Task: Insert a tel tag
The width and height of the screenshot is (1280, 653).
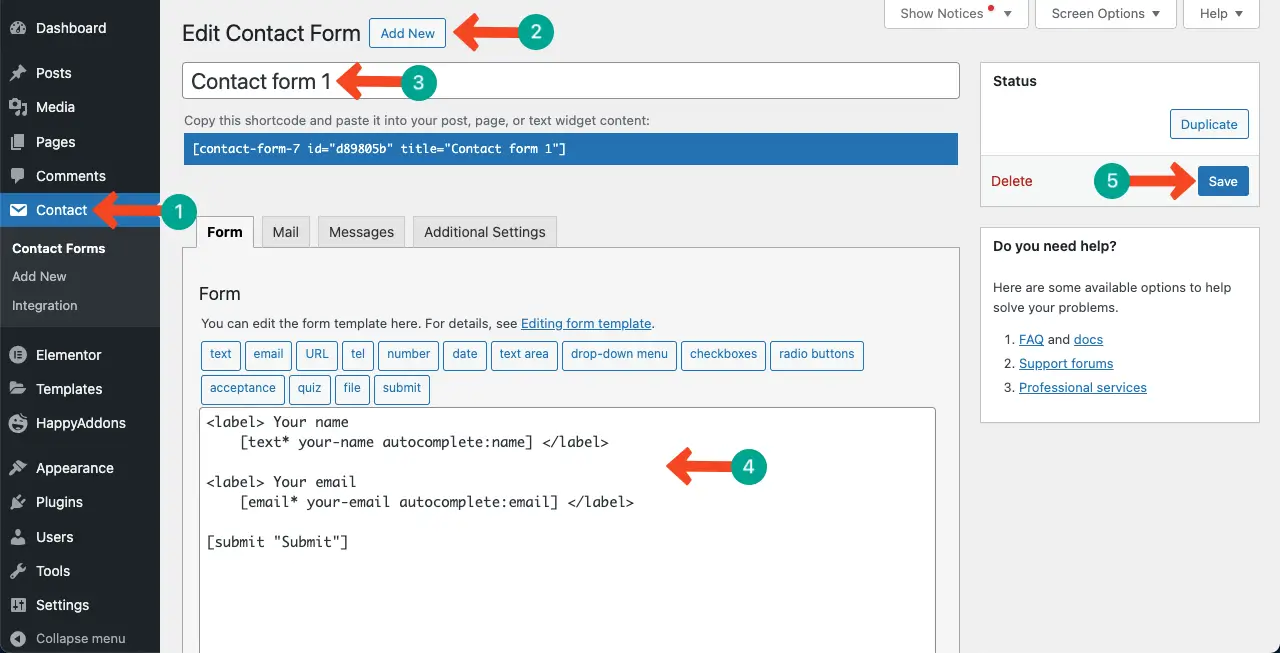Action: coord(358,355)
